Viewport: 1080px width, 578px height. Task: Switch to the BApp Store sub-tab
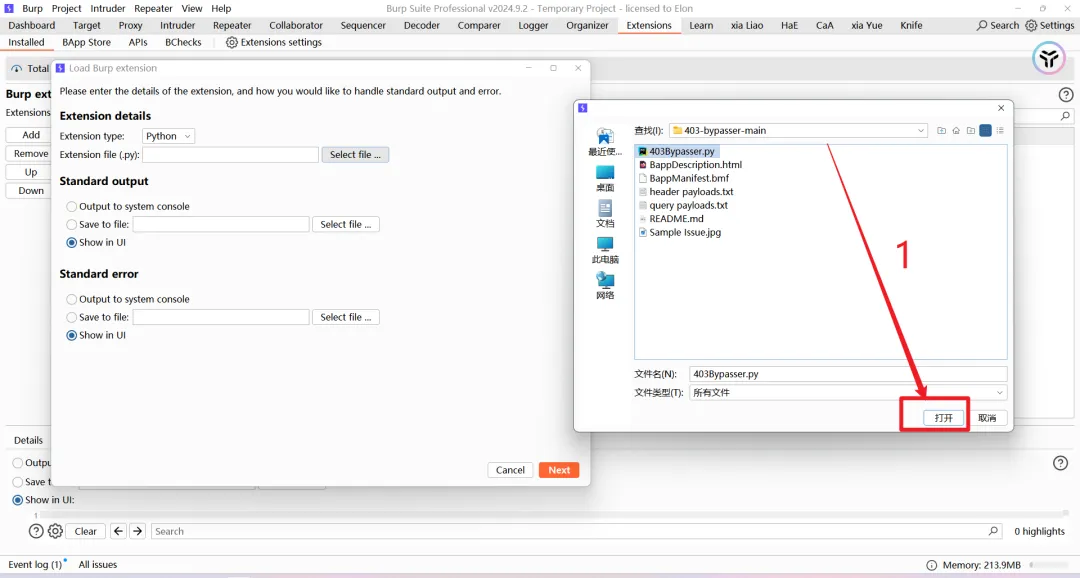(x=86, y=42)
